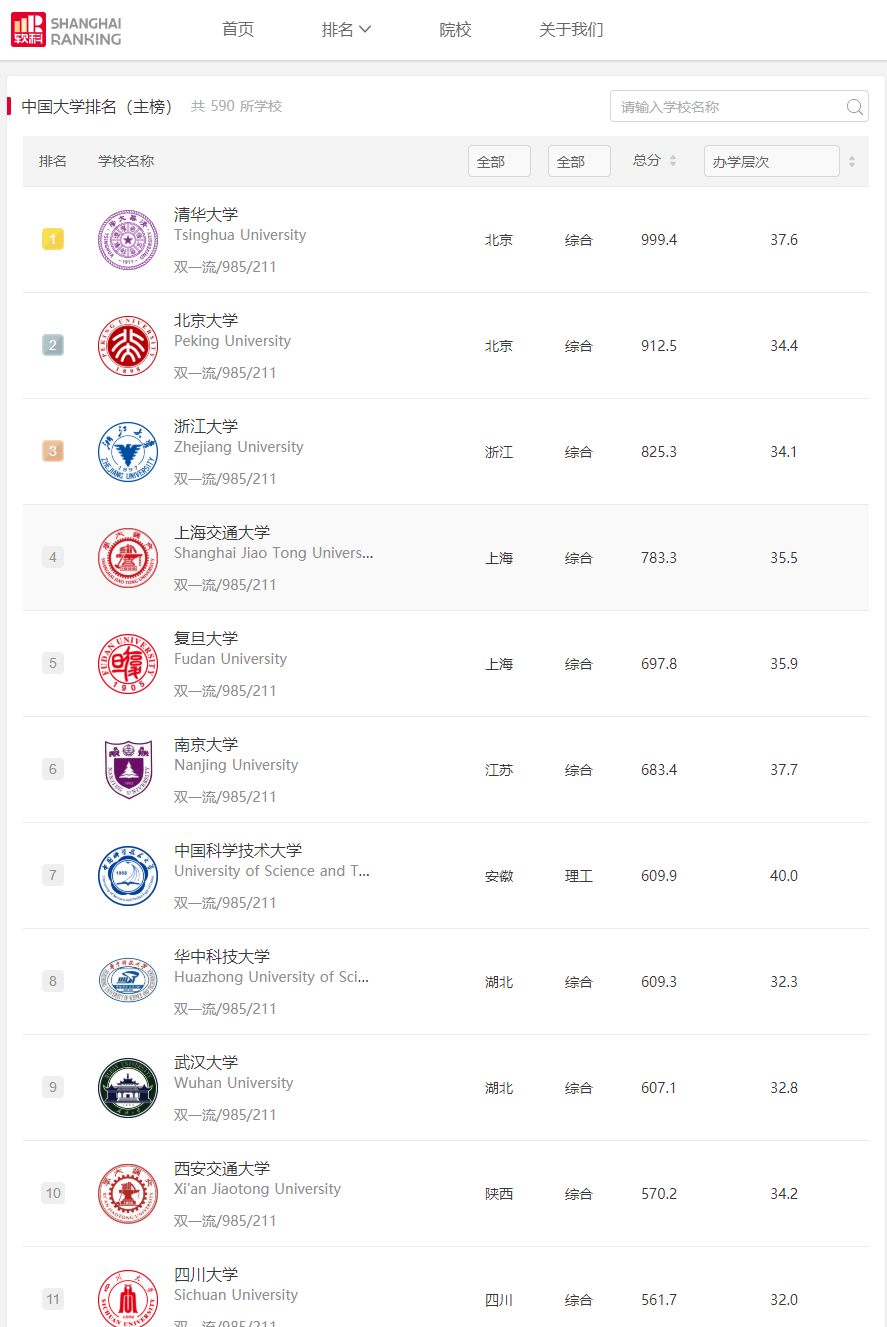Click Wuhan University's dark green emblem
The height and width of the screenshot is (1327, 887).
pos(128,1088)
